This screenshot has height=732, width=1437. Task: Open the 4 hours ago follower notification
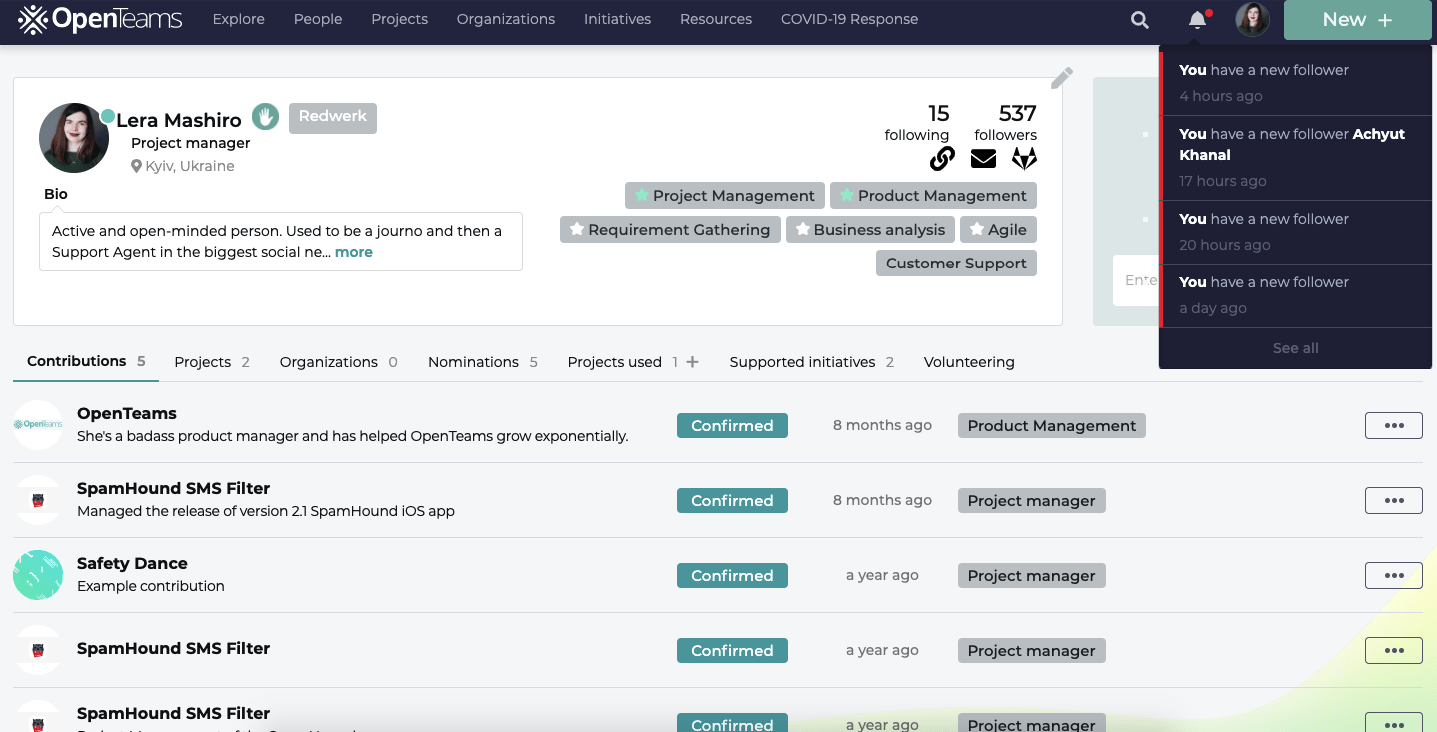coord(1296,83)
